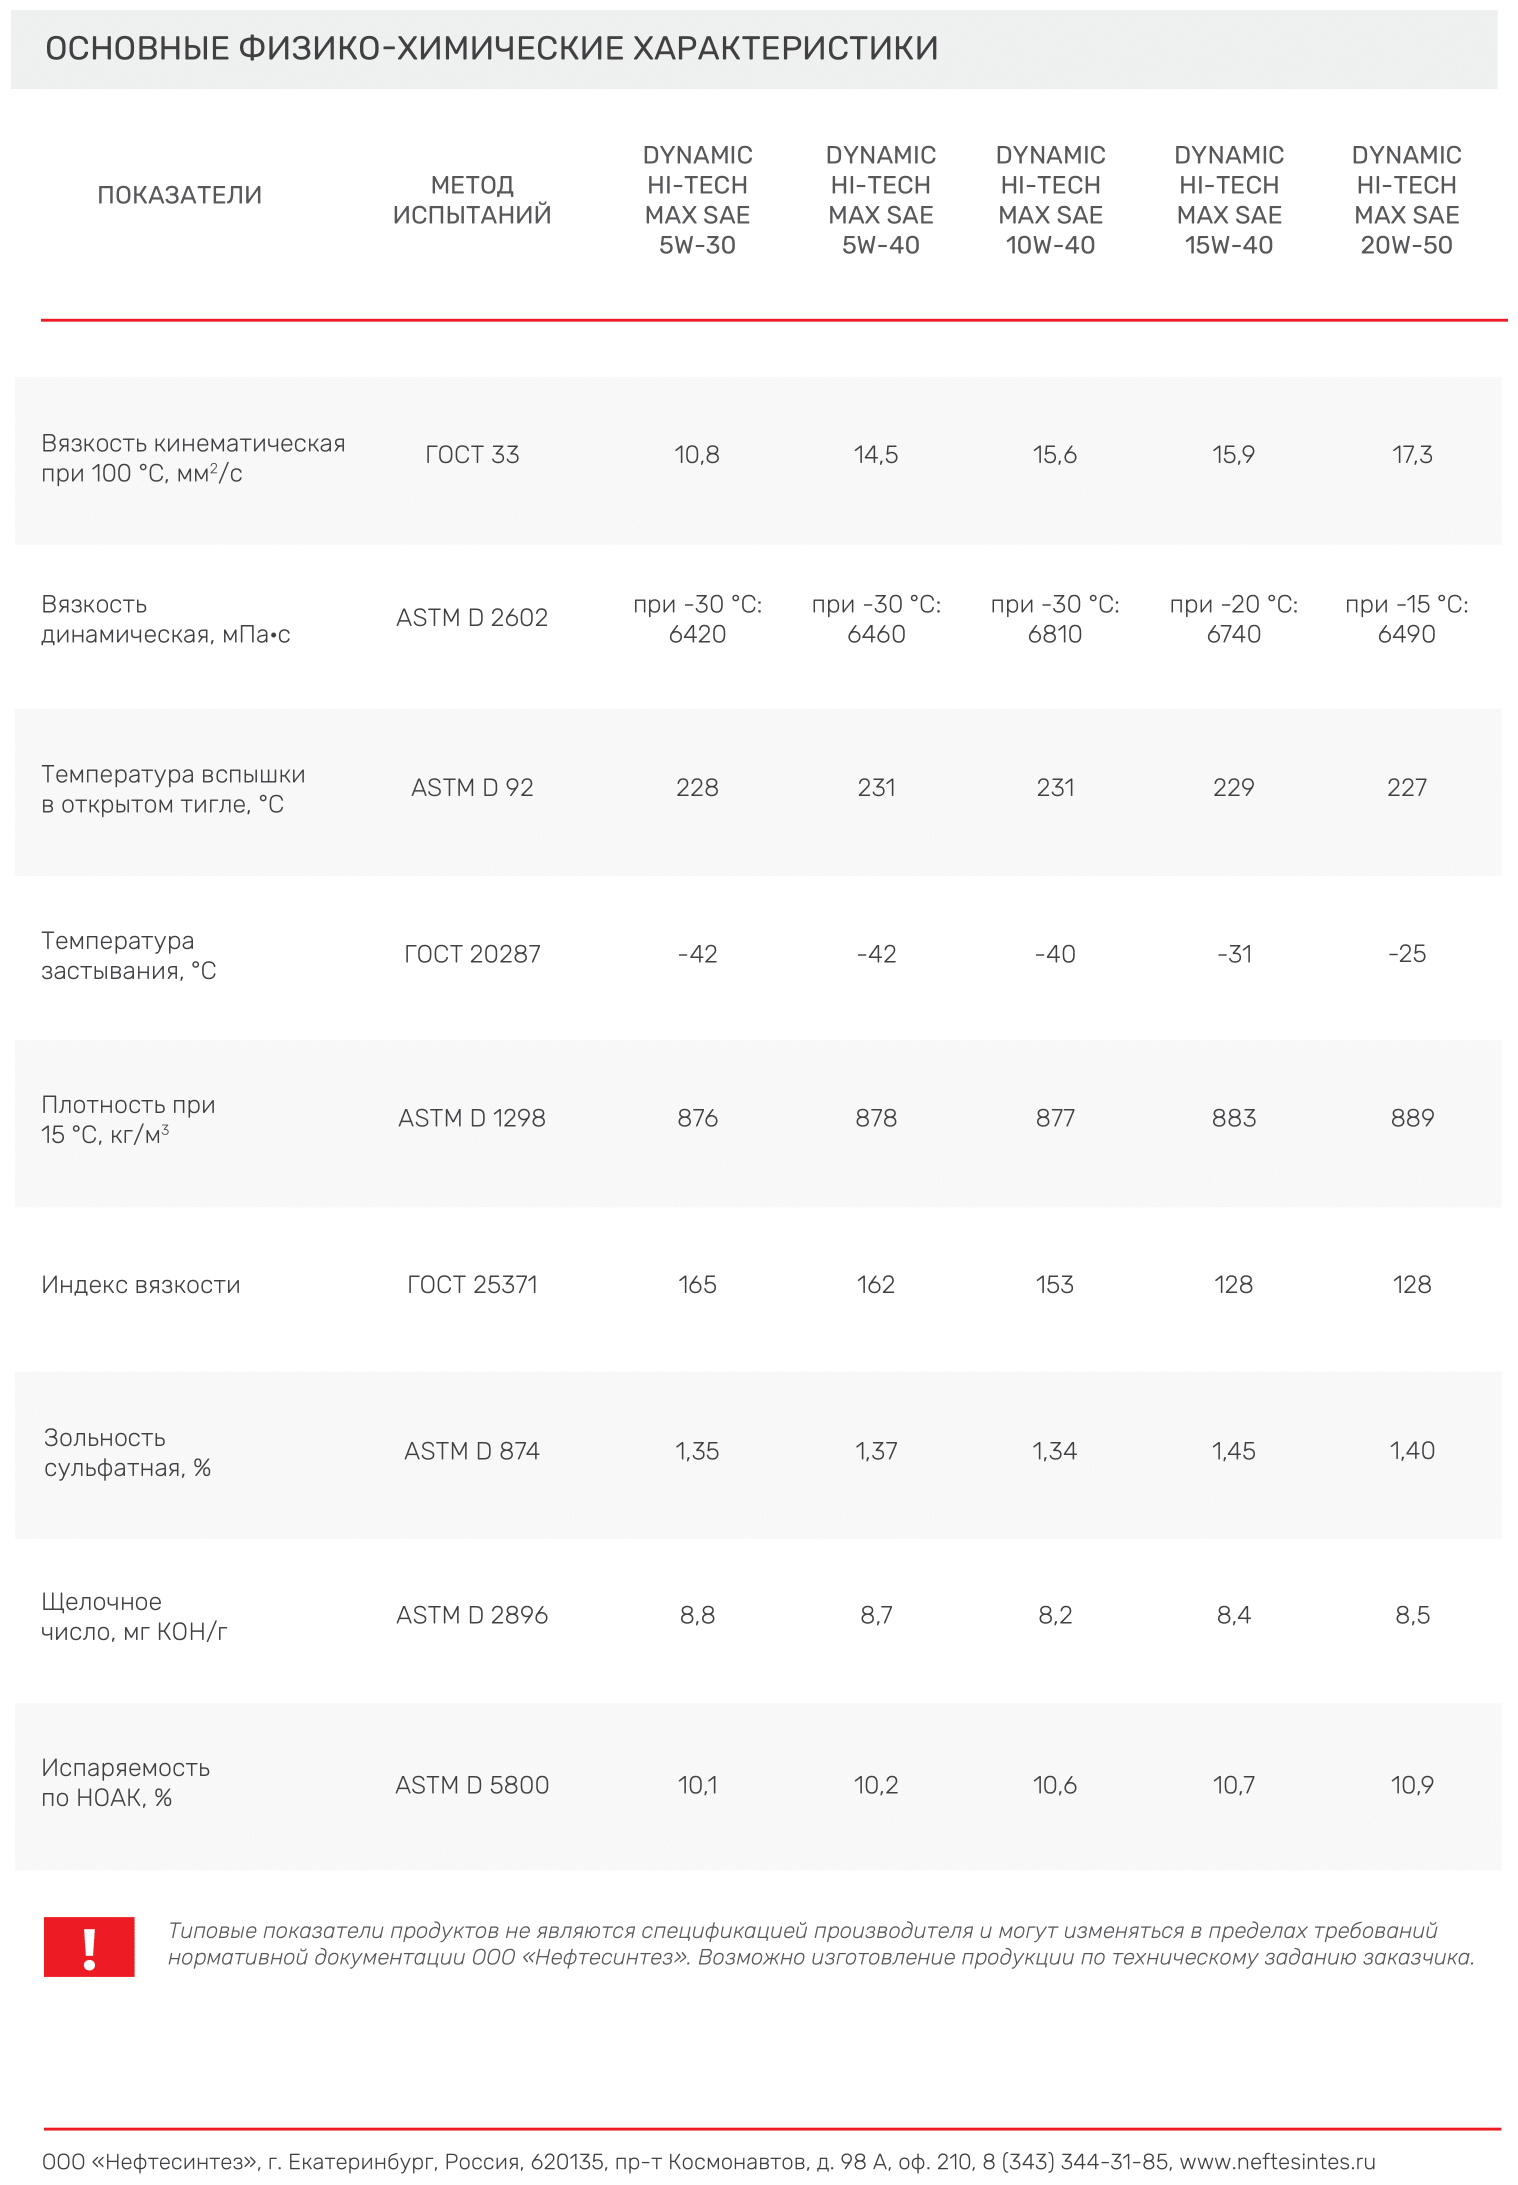Click the Индекс вязкости row label

pos(141,1285)
